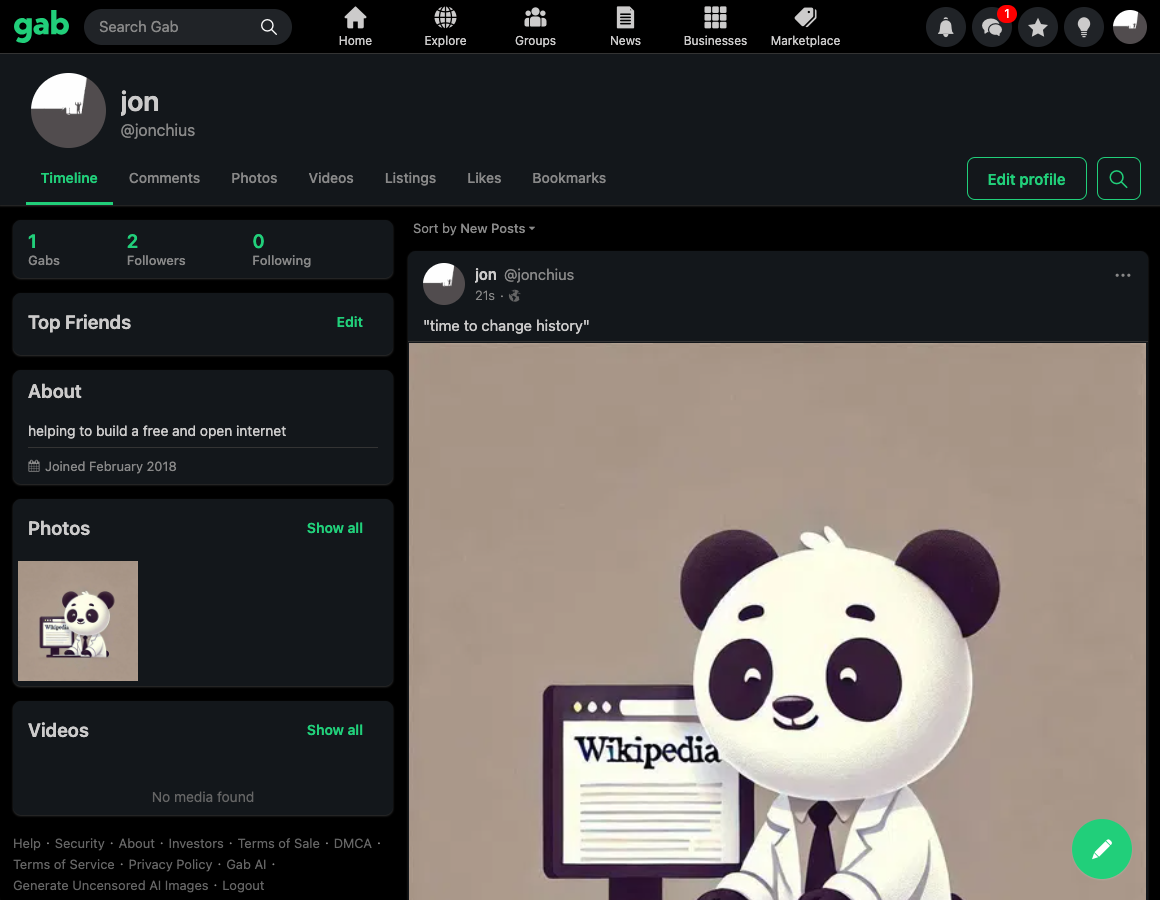Viewport: 1160px width, 900px height.
Task: Open notifications bell
Action: point(945,27)
